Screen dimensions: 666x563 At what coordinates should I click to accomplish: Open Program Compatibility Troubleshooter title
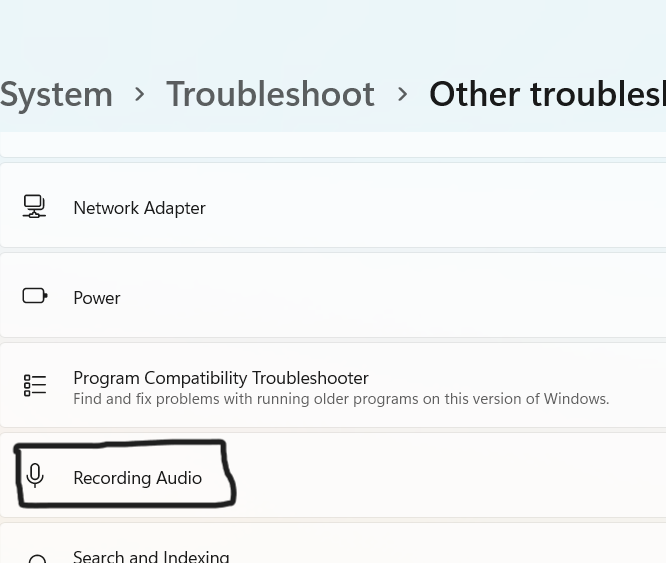coord(221,378)
